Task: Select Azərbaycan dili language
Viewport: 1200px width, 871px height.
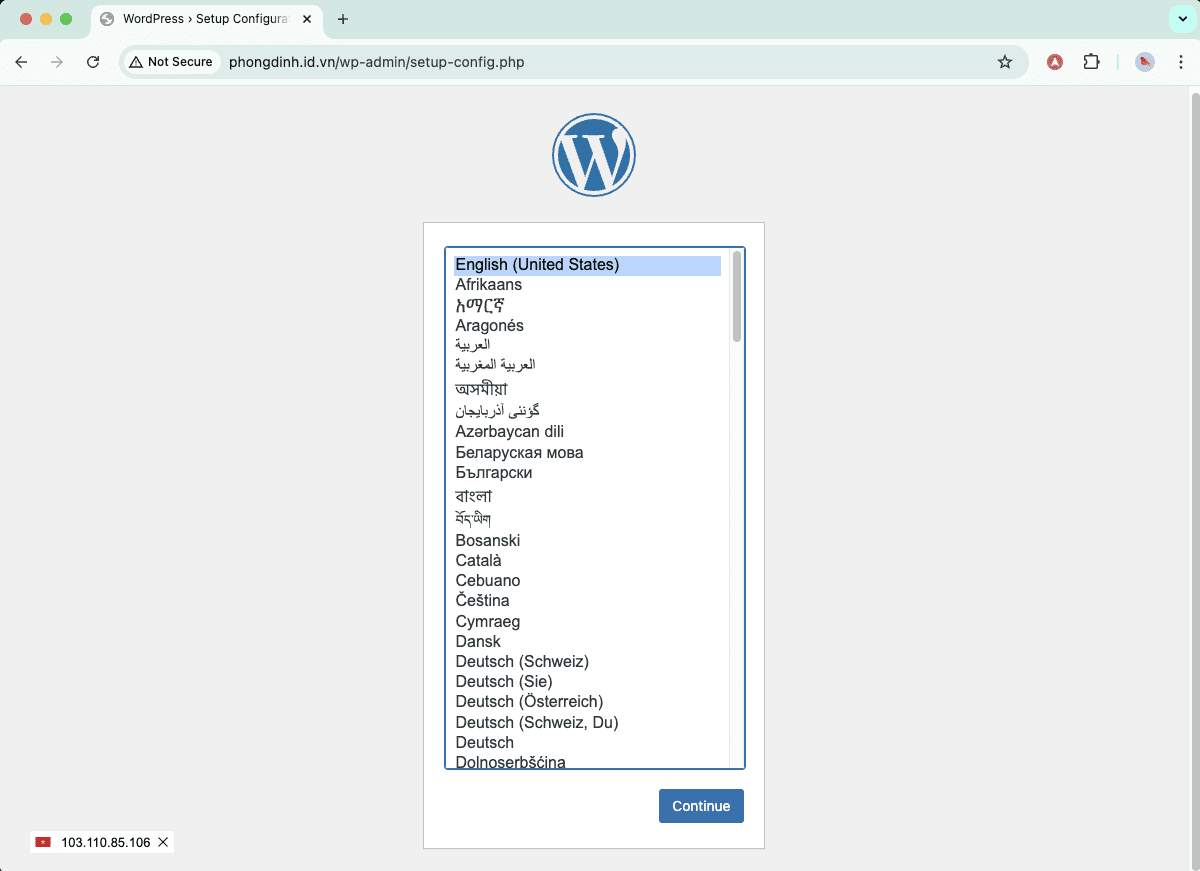Action: 587,432
